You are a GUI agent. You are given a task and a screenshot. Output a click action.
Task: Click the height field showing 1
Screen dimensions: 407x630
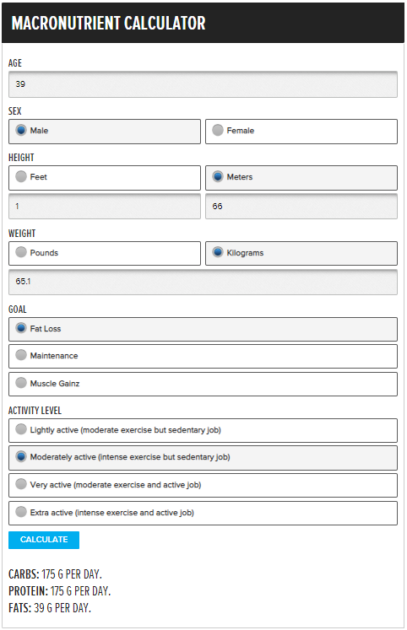tap(104, 207)
